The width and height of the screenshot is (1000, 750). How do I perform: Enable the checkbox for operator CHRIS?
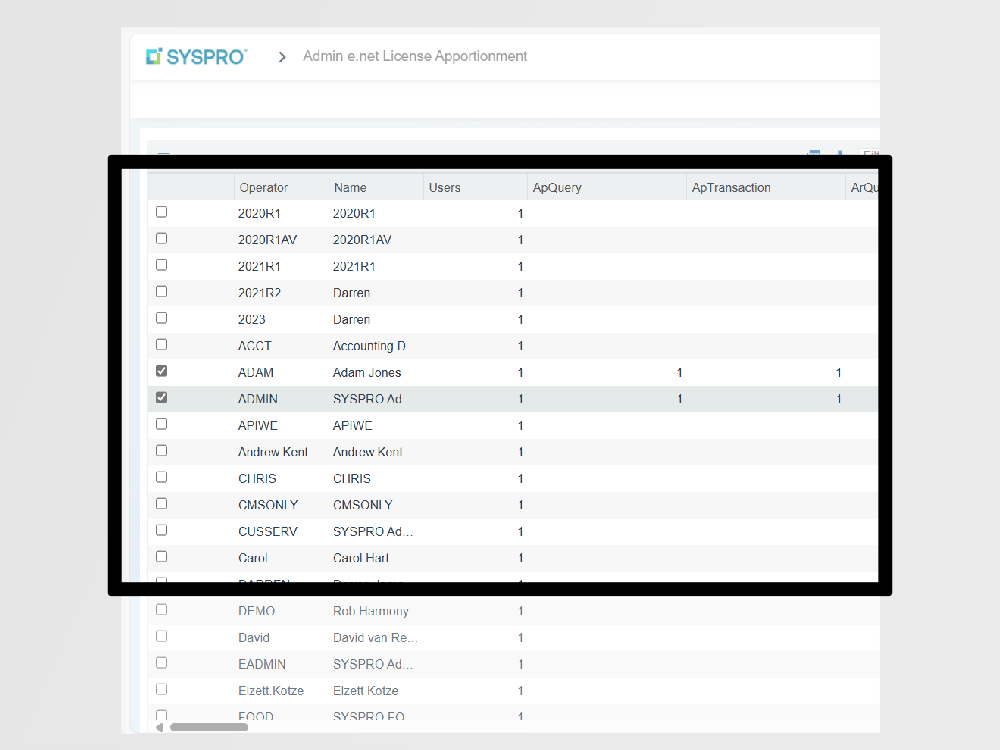(162, 477)
